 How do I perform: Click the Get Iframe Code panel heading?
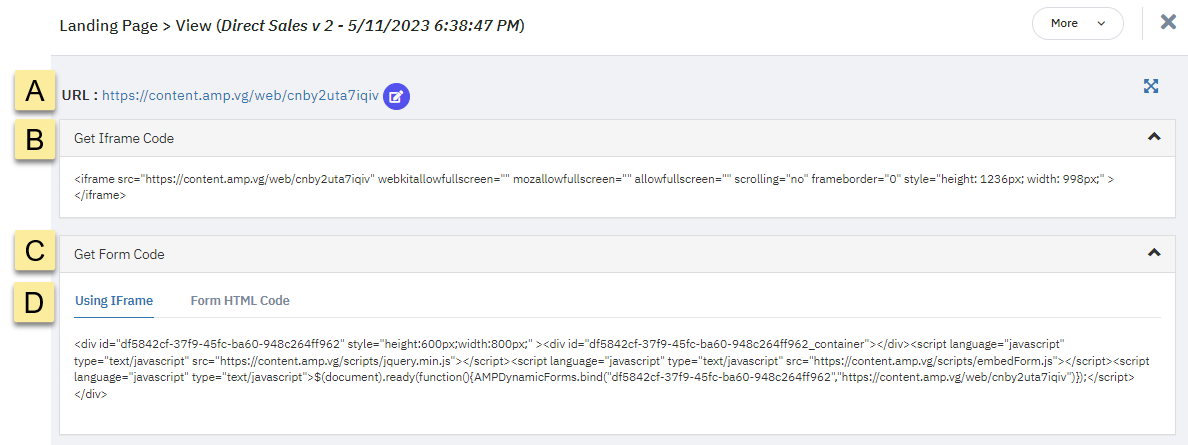[x=124, y=138]
